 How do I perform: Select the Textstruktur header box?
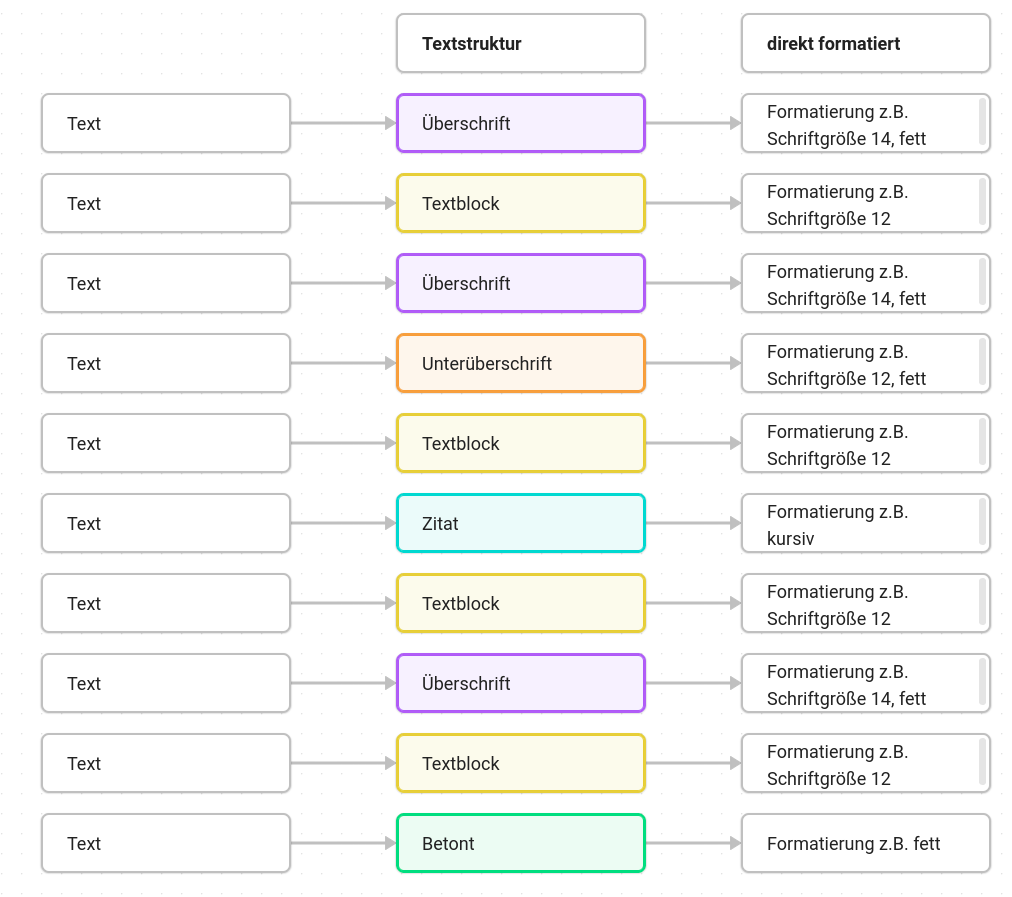[x=521, y=43]
